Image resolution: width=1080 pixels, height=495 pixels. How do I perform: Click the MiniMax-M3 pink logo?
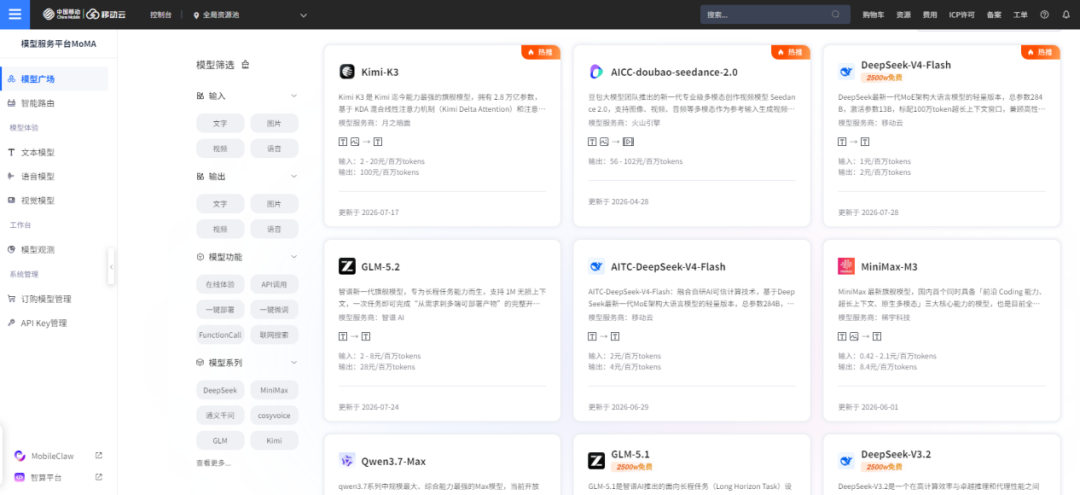click(x=846, y=266)
